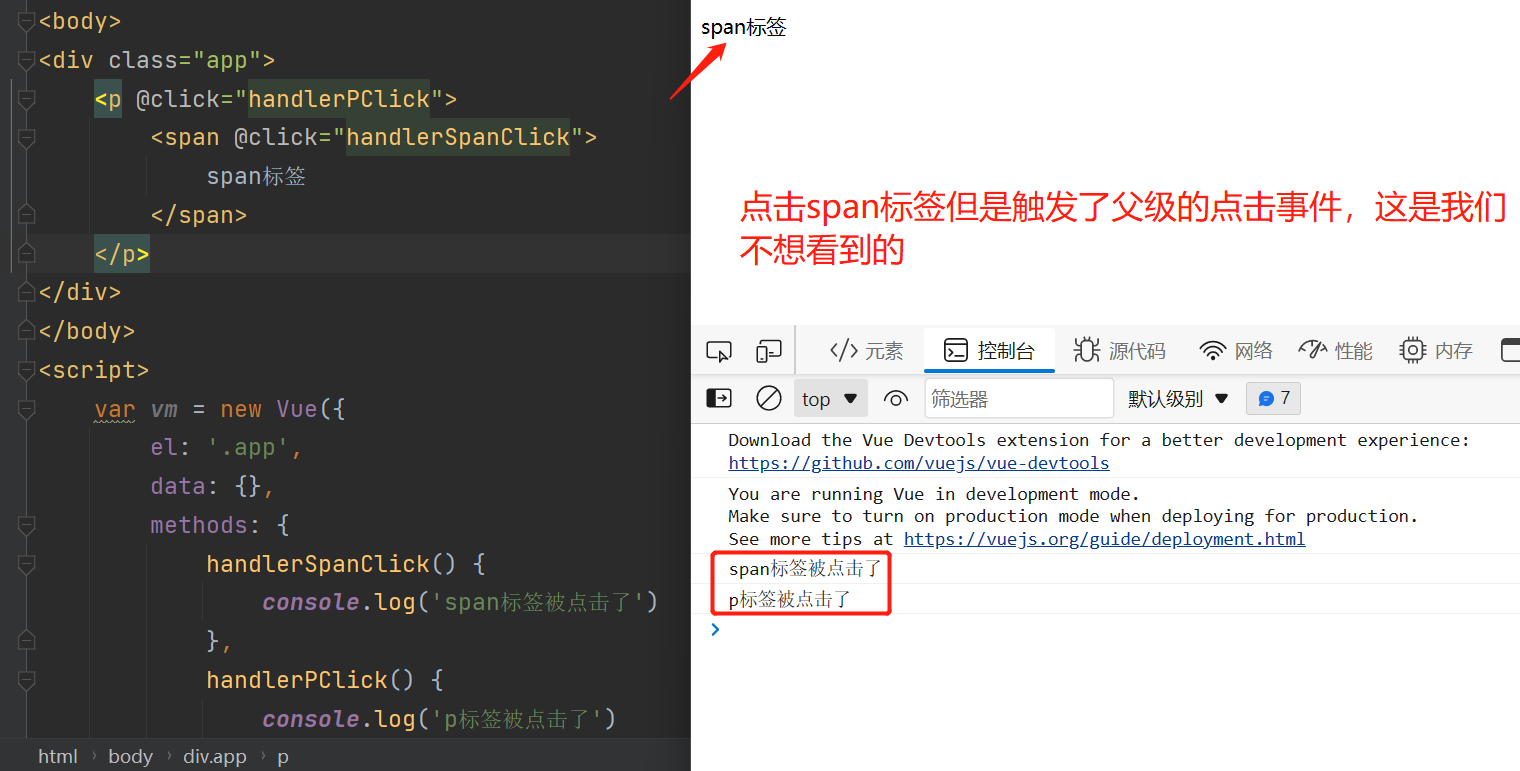This screenshot has height=771, width=1520.
Task: Focus the 筛选器 filter field
Action: coord(1019,399)
